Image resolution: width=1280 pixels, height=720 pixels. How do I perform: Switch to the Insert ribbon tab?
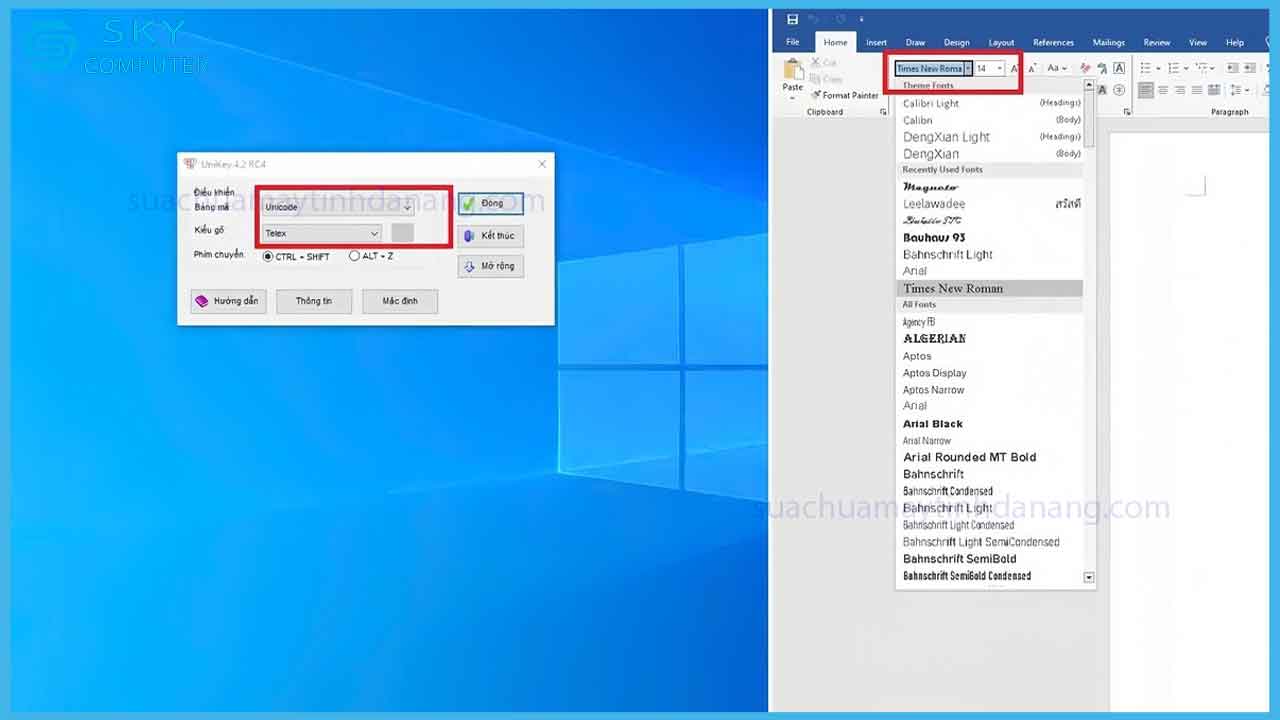click(x=876, y=42)
